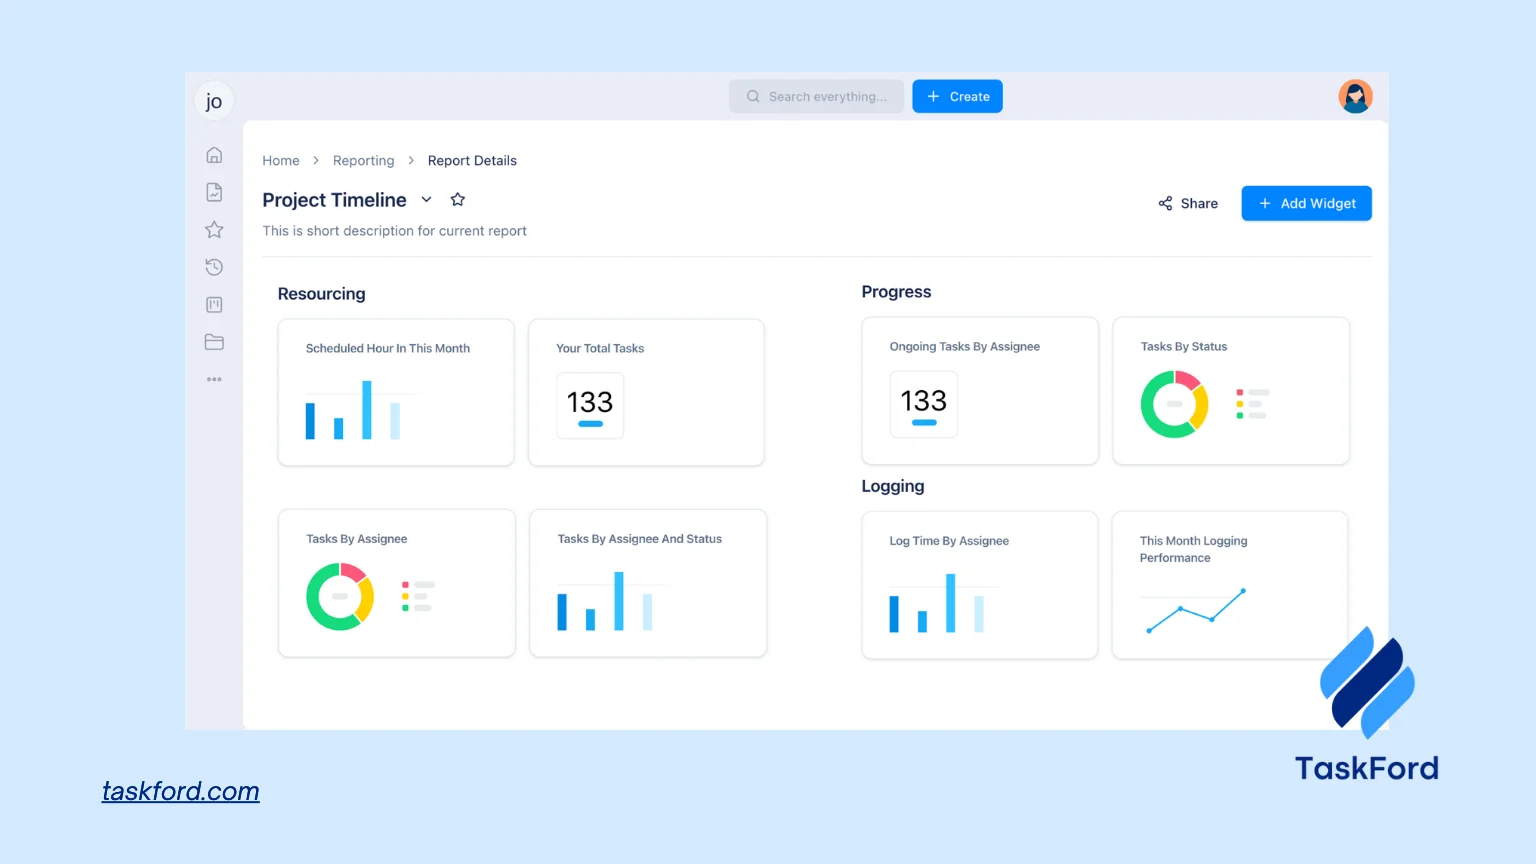Open favorites star icon in sidebar
1536x864 pixels.
tap(214, 230)
